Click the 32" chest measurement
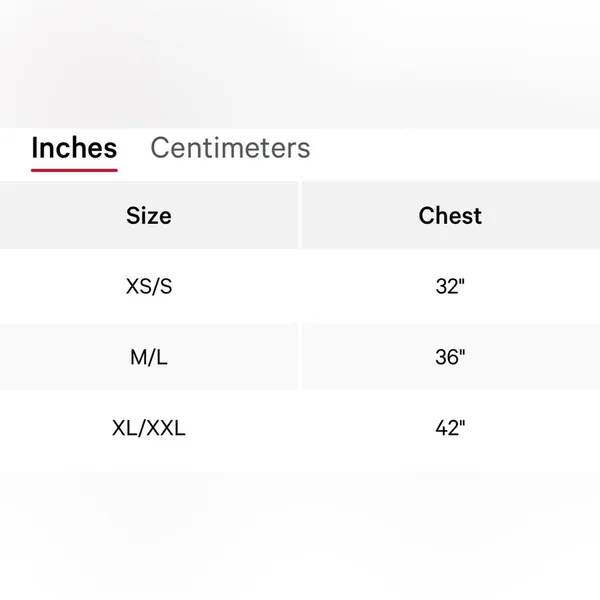Viewport: 600px width, 600px height. (450, 286)
